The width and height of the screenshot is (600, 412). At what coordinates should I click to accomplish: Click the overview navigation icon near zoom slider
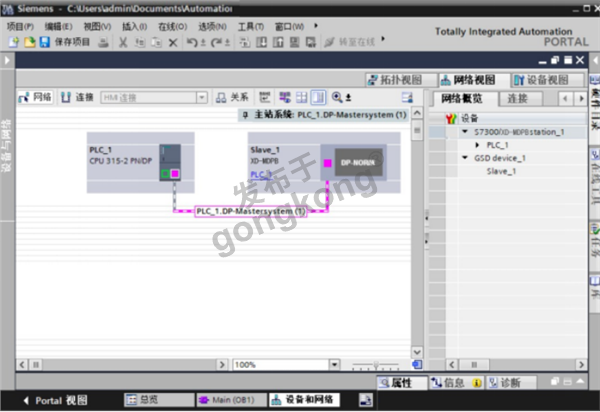pos(417,365)
